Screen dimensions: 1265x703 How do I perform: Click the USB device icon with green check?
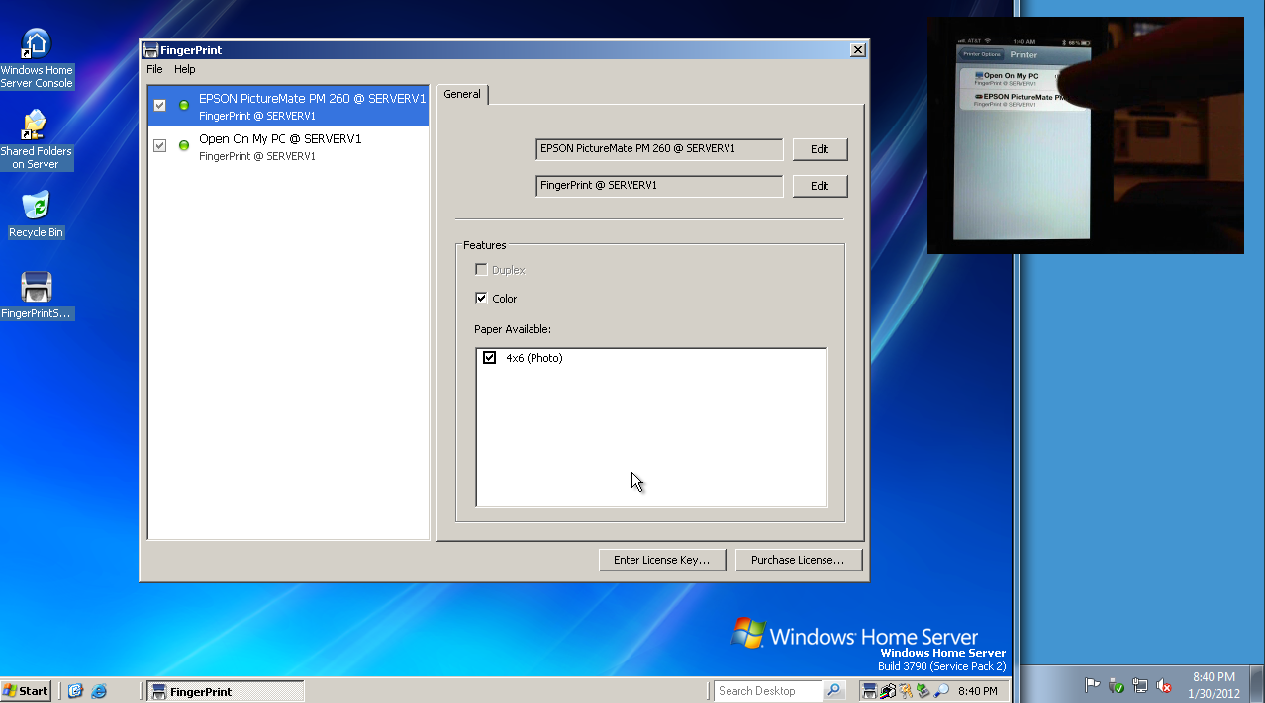tap(1116, 685)
